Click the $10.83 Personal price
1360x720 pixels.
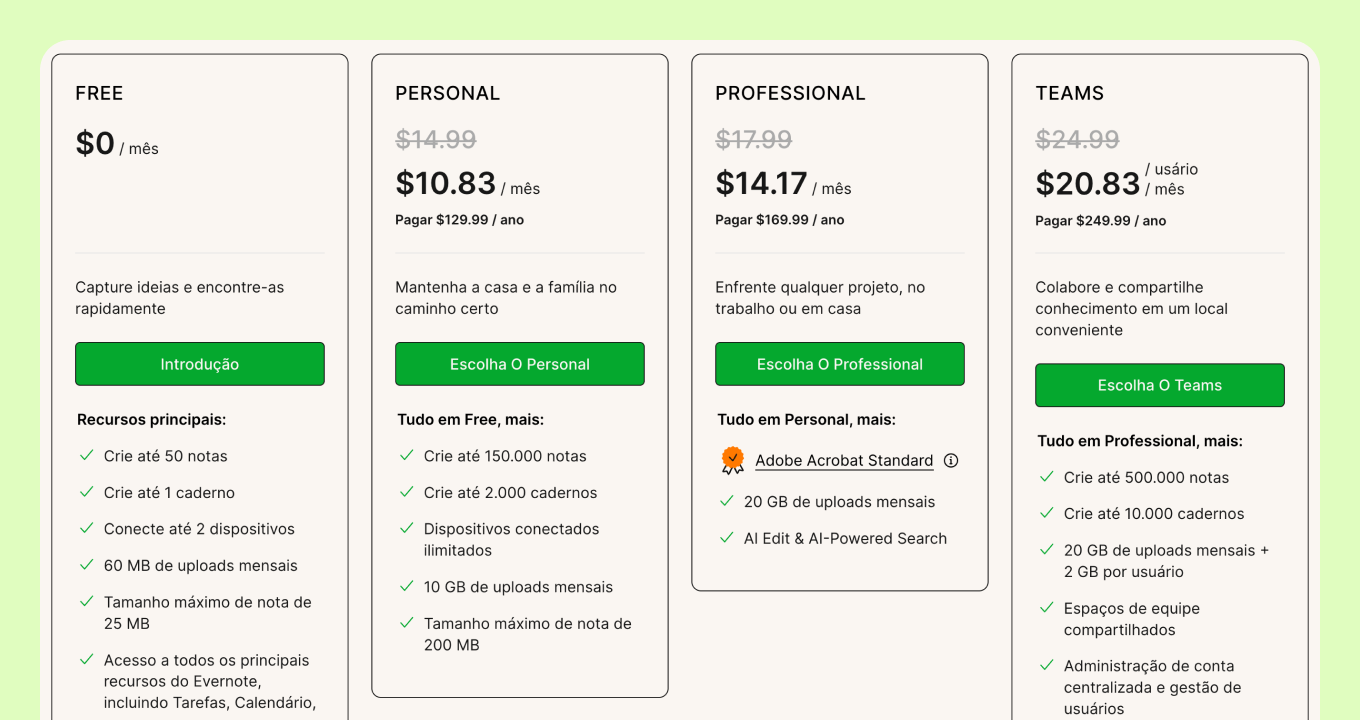click(446, 183)
